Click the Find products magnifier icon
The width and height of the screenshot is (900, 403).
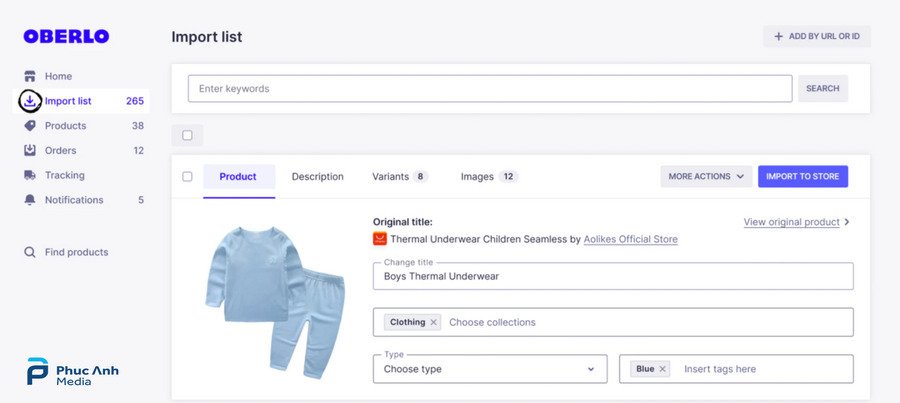(30, 252)
